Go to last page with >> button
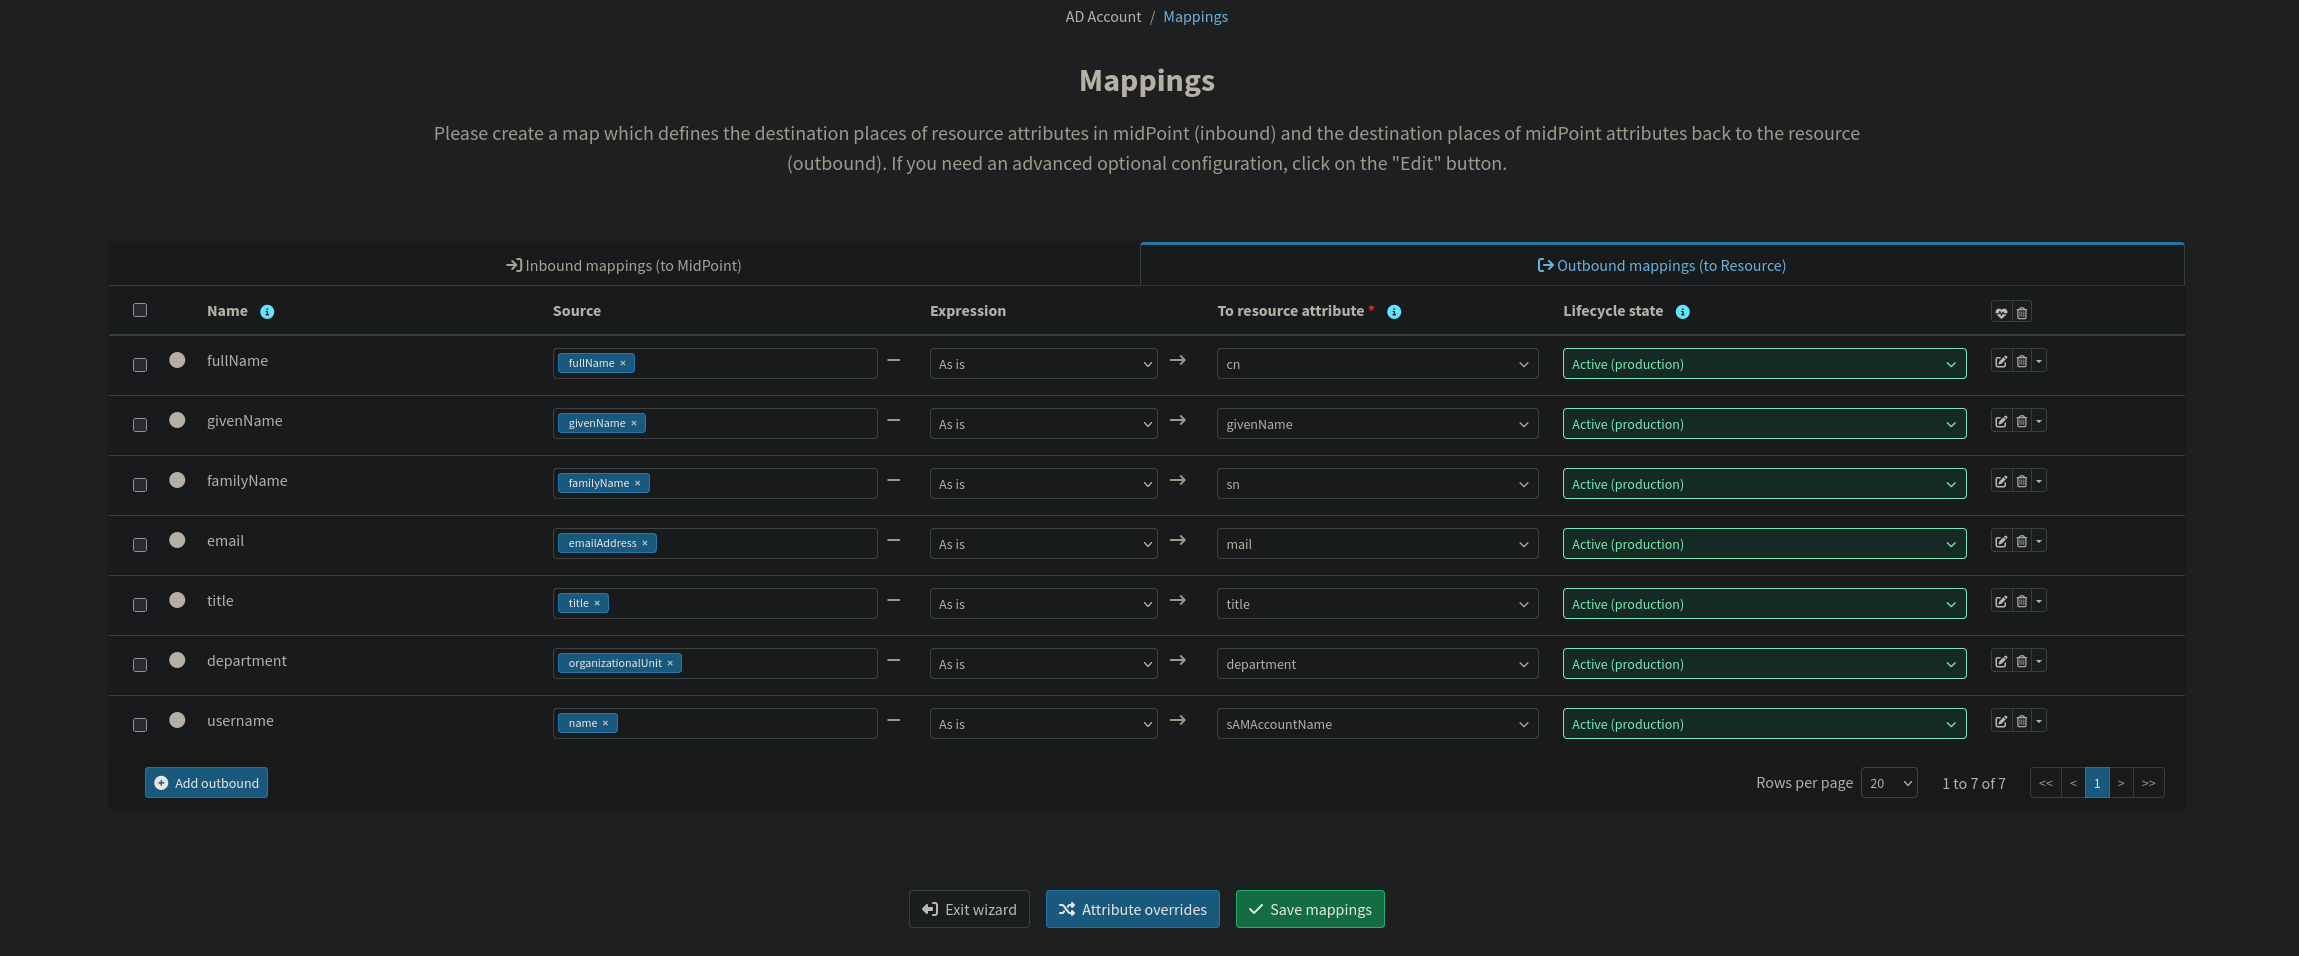This screenshot has height=956, width=2299. (2149, 783)
